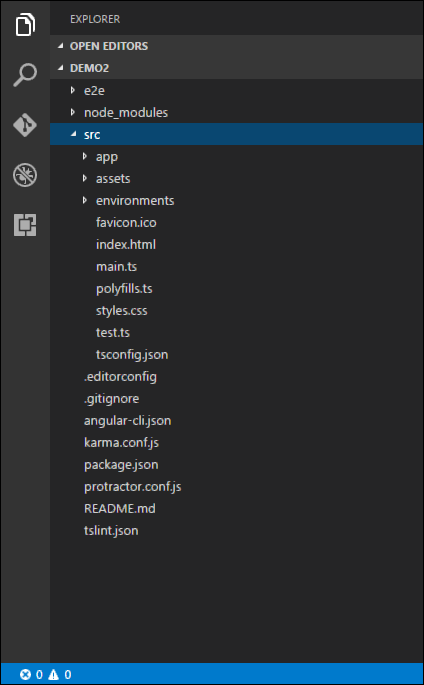Open the Source Control git icon
This screenshot has height=685, width=424.
pos(25,125)
